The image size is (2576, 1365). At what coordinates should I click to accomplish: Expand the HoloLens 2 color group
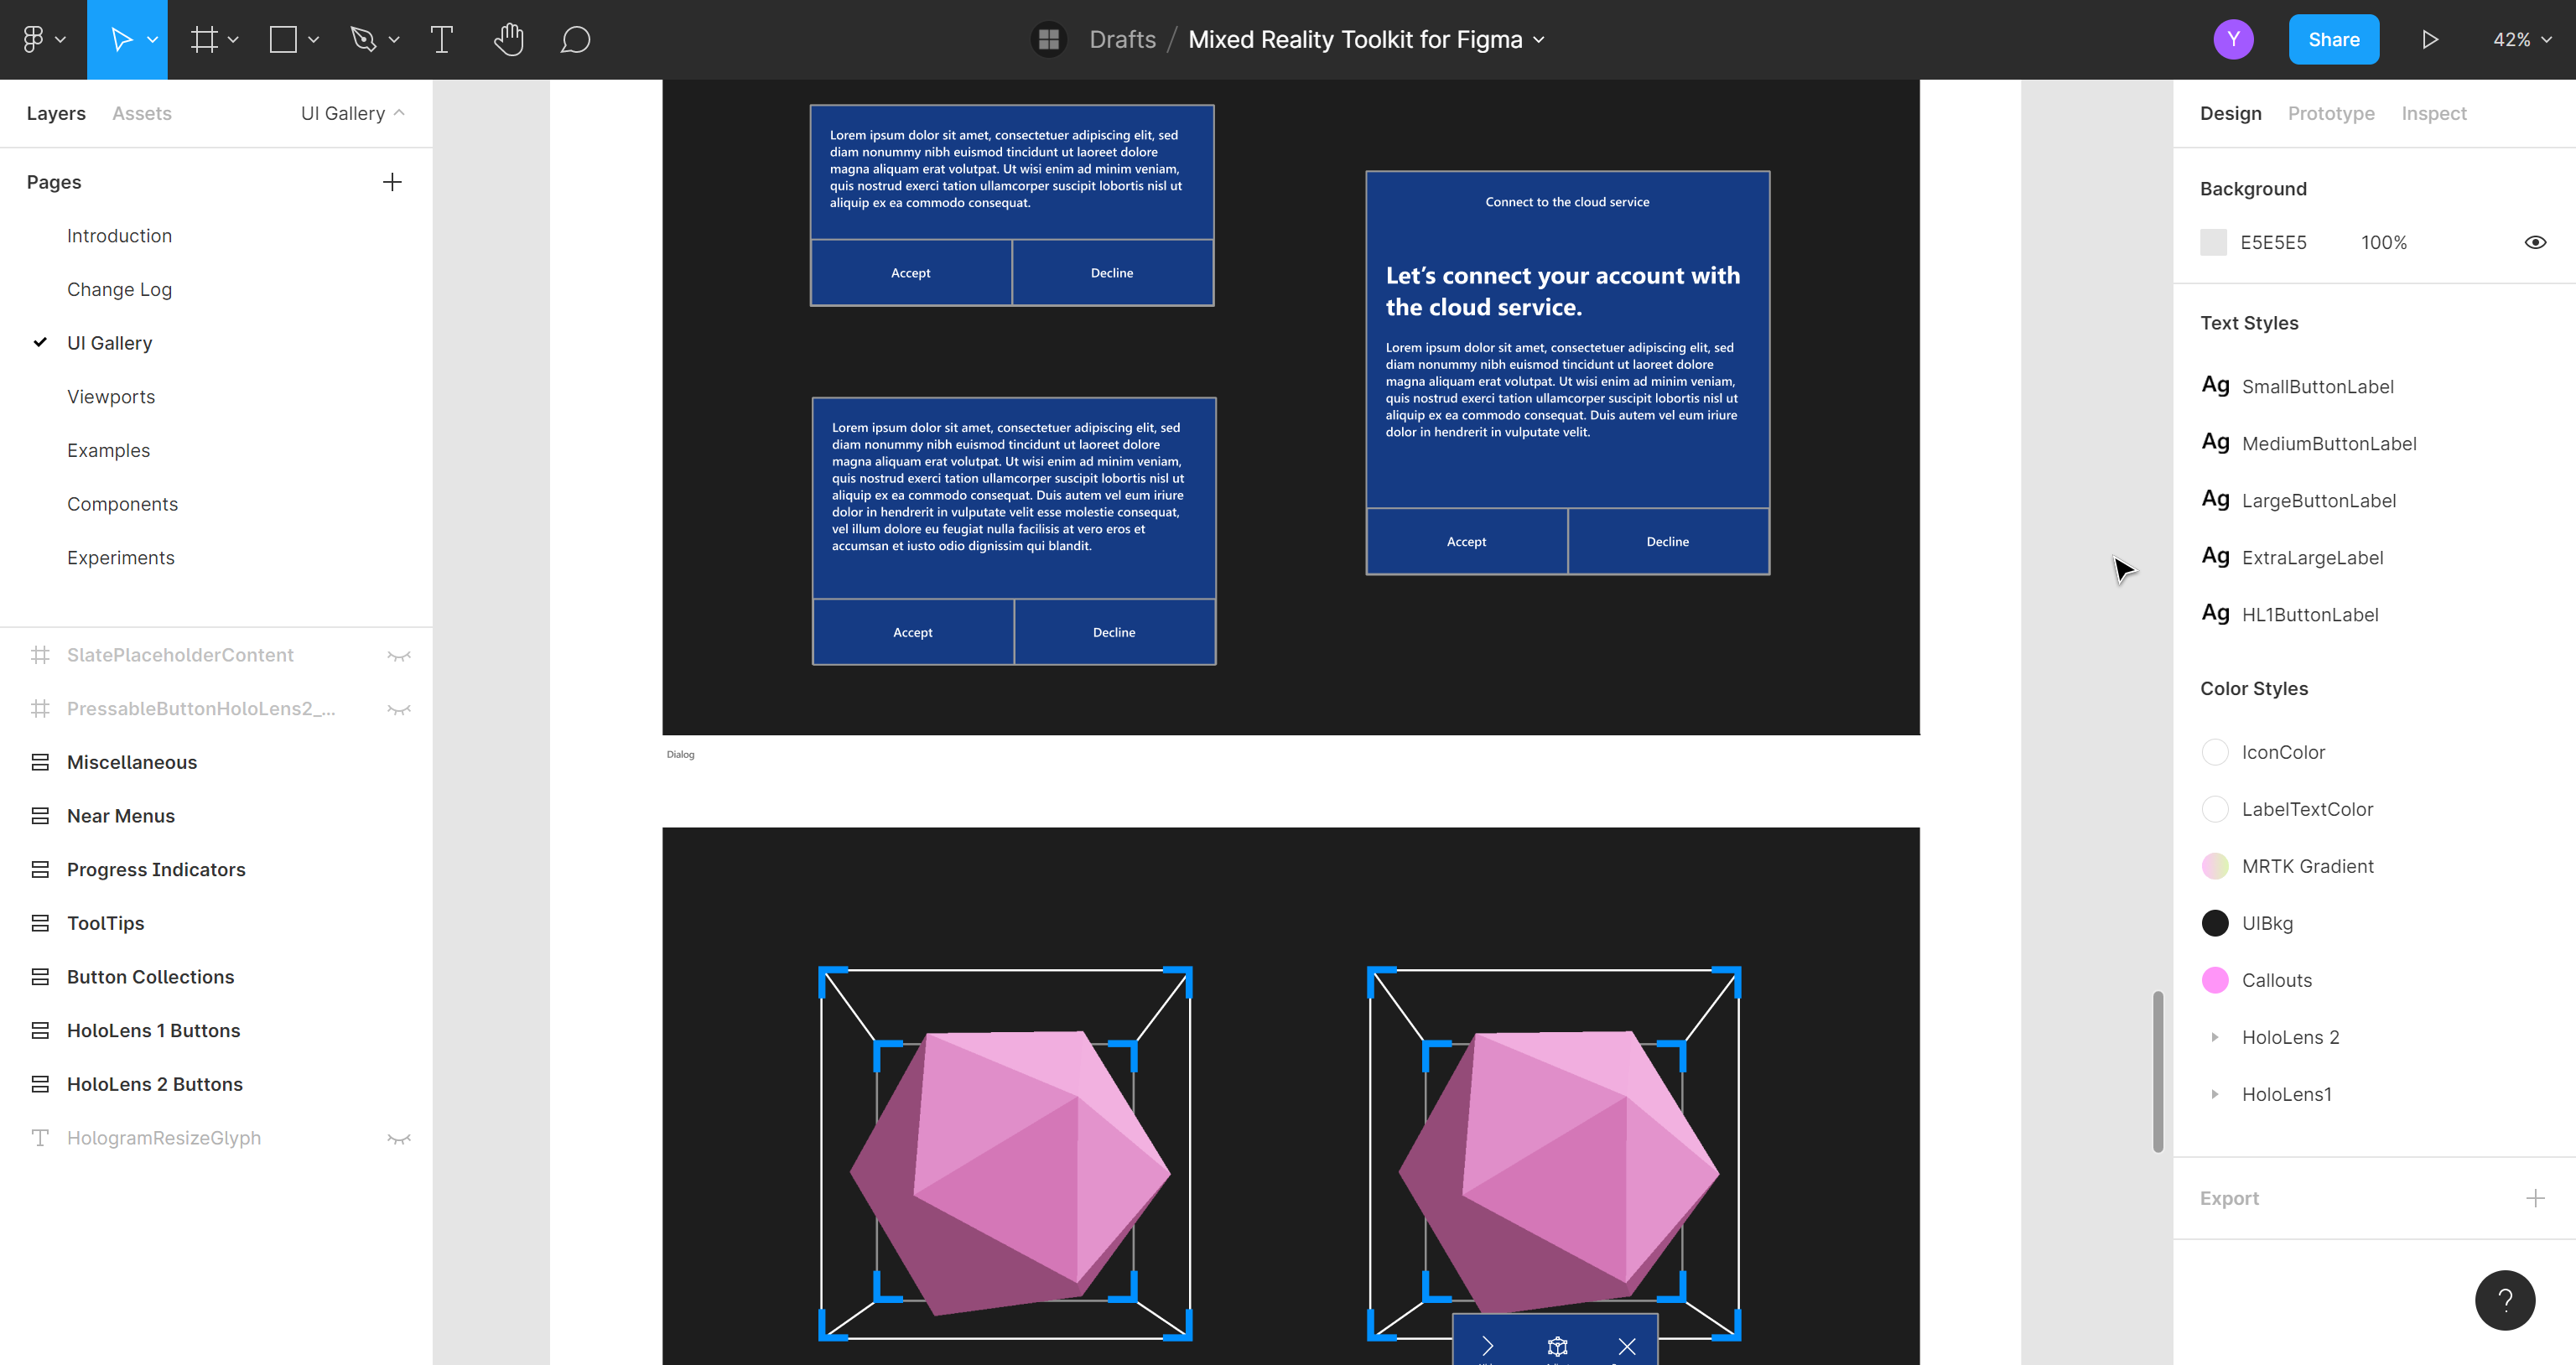(2215, 1036)
